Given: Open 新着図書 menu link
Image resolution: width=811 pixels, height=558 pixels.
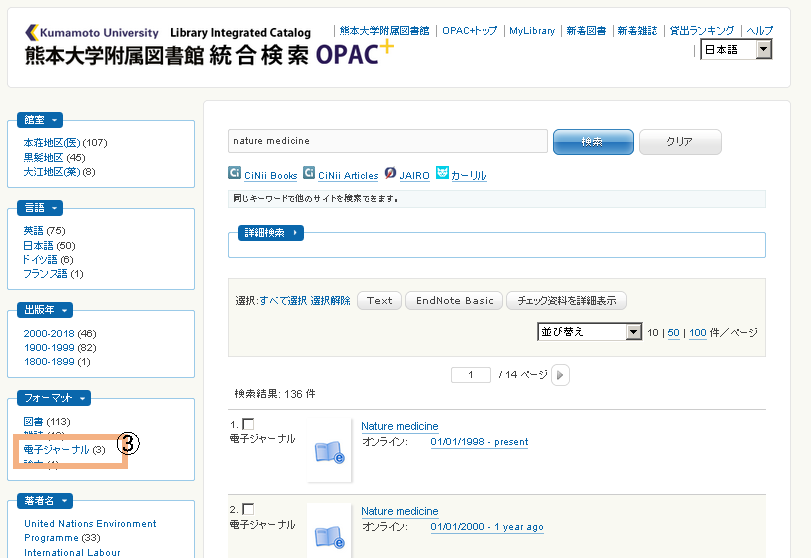Looking at the screenshot, I should coord(586,31).
